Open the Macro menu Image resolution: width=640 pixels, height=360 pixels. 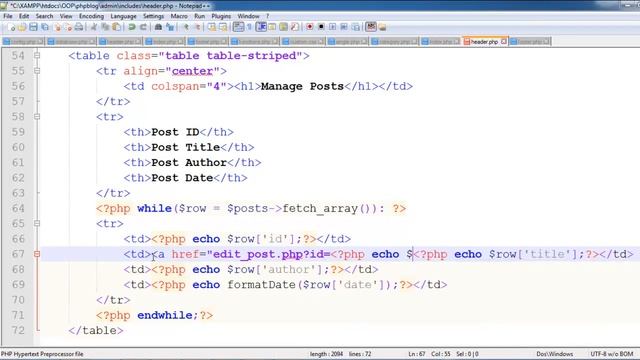[x=179, y=16]
